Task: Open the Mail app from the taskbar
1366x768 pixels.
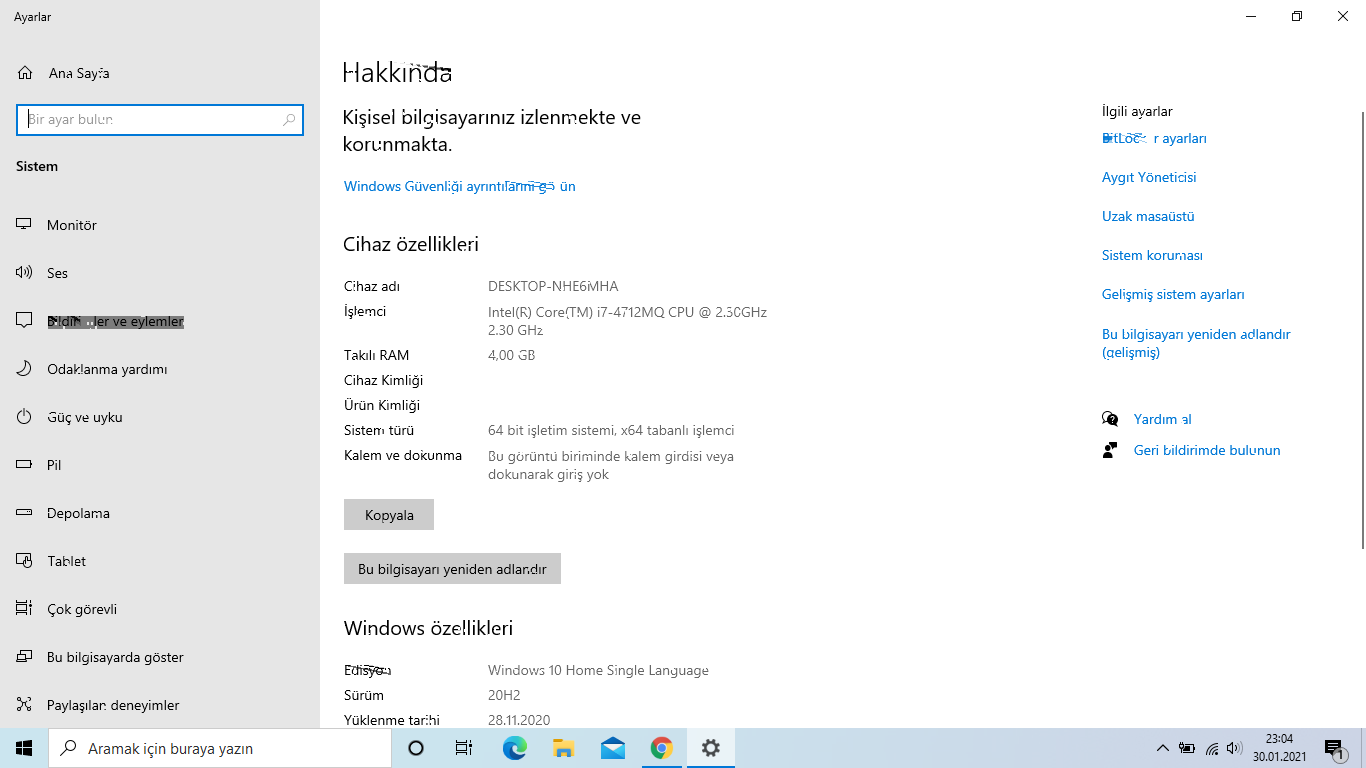Action: click(x=612, y=748)
